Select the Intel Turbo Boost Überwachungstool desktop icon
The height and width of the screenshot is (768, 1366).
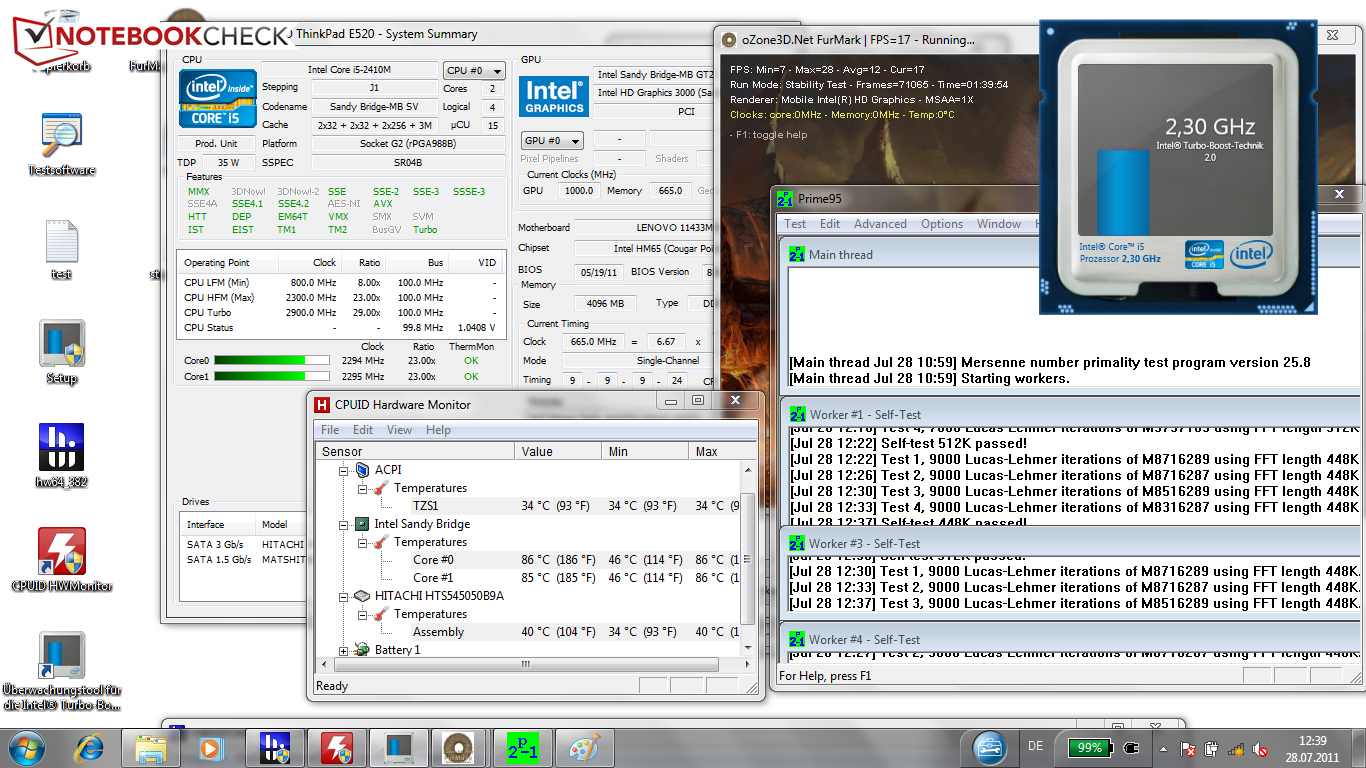pos(61,671)
